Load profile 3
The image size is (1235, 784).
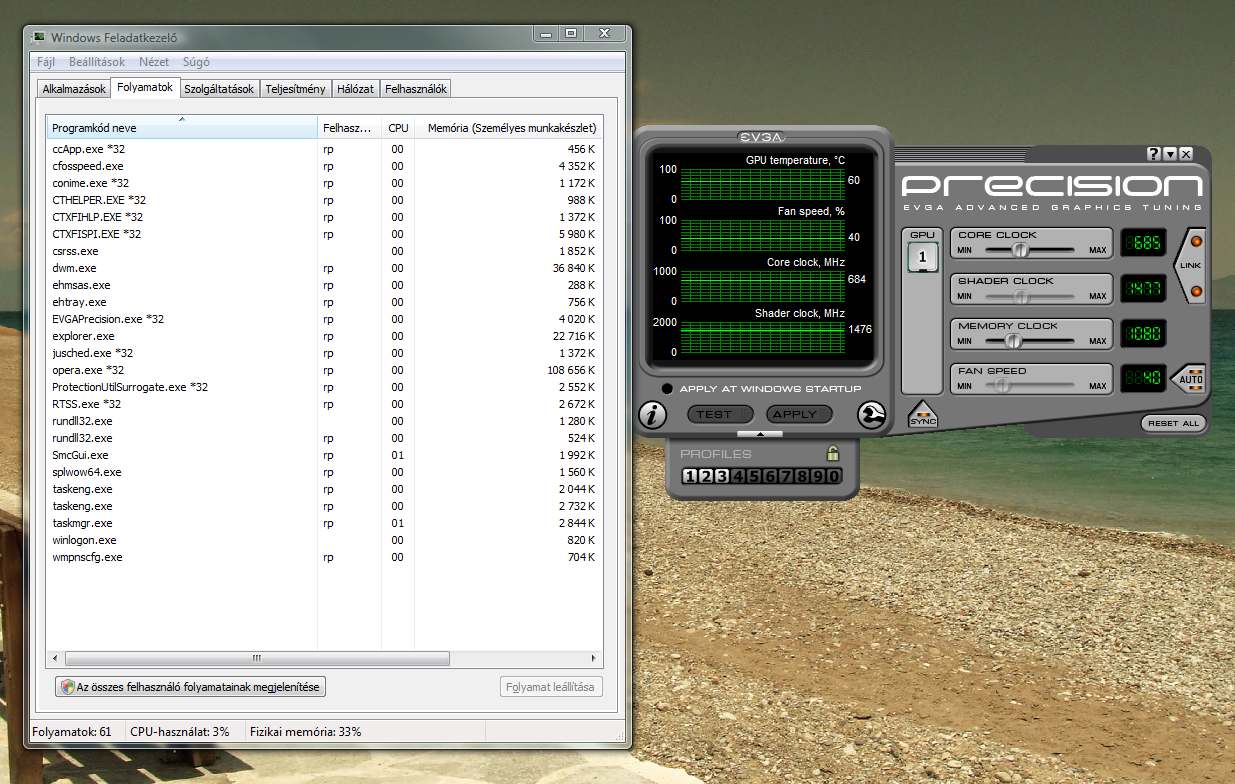coord(722,476)
